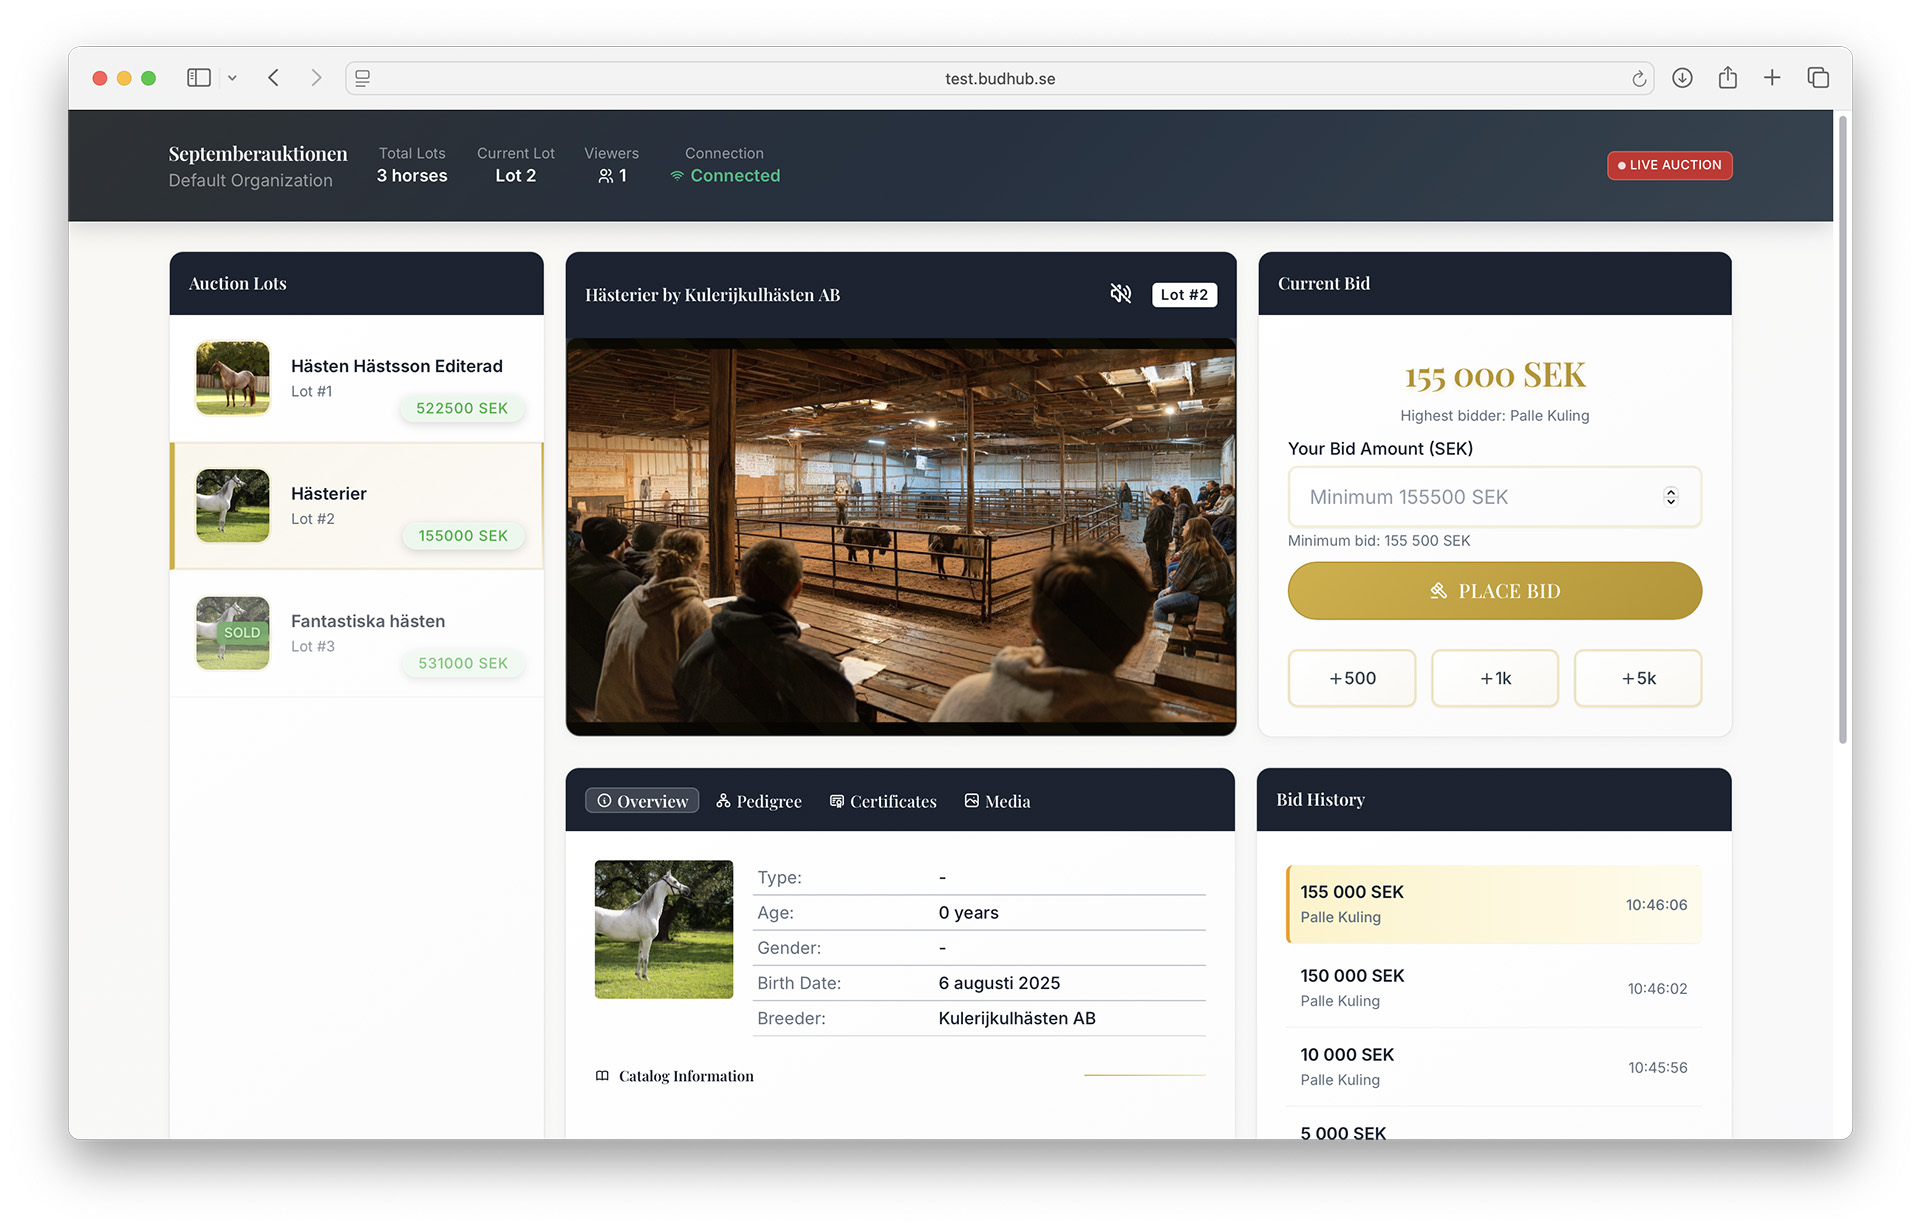Click the Your Bid Amount input field
The width and height of the screenshot is (1920, 1229).
click(1494, 497)
